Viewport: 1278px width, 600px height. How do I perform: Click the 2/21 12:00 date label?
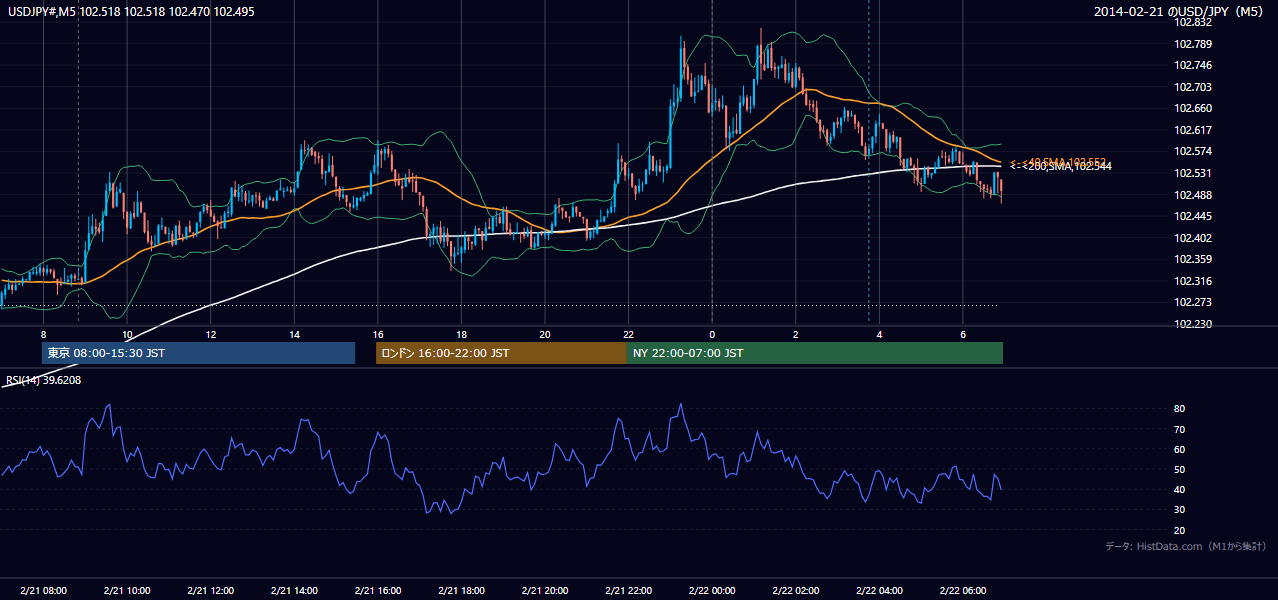click(x=210, y=591)
